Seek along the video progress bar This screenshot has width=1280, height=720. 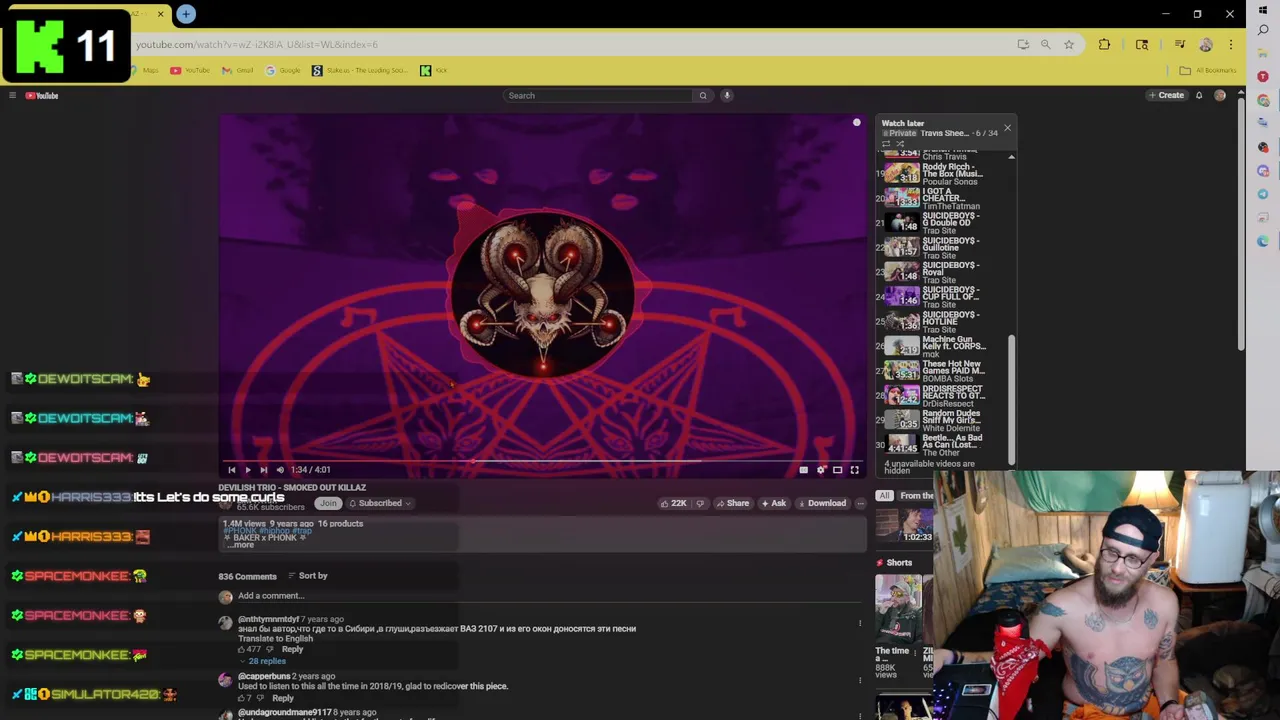[x=543, y=461]
